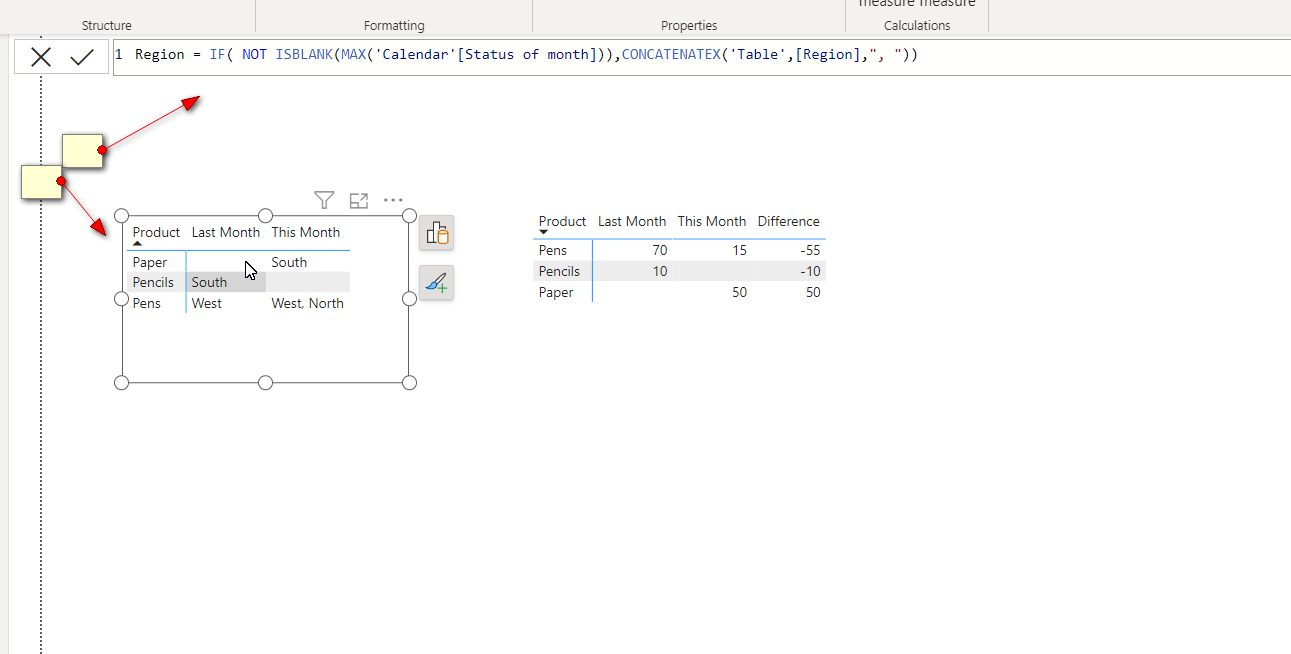Click Pencils in the Difference table

point(559,271)
